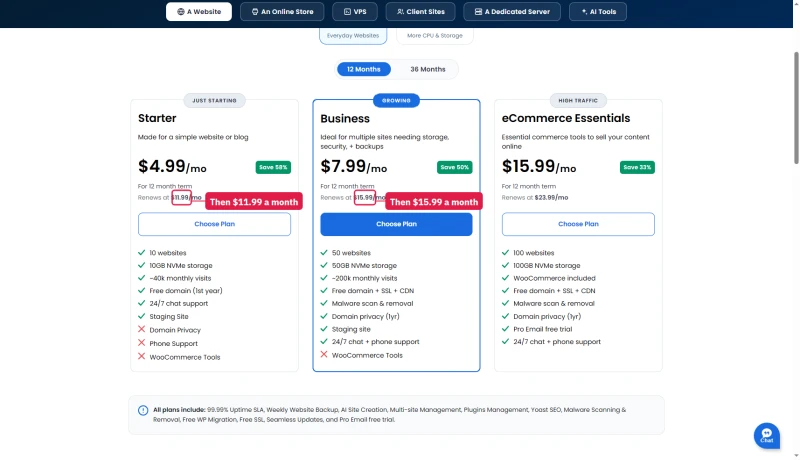The width and height of the screenshot is (800, 460).
Task: Click the checkmark next to 100 websites
Action: pyautogui.click(x=505, y=252)
